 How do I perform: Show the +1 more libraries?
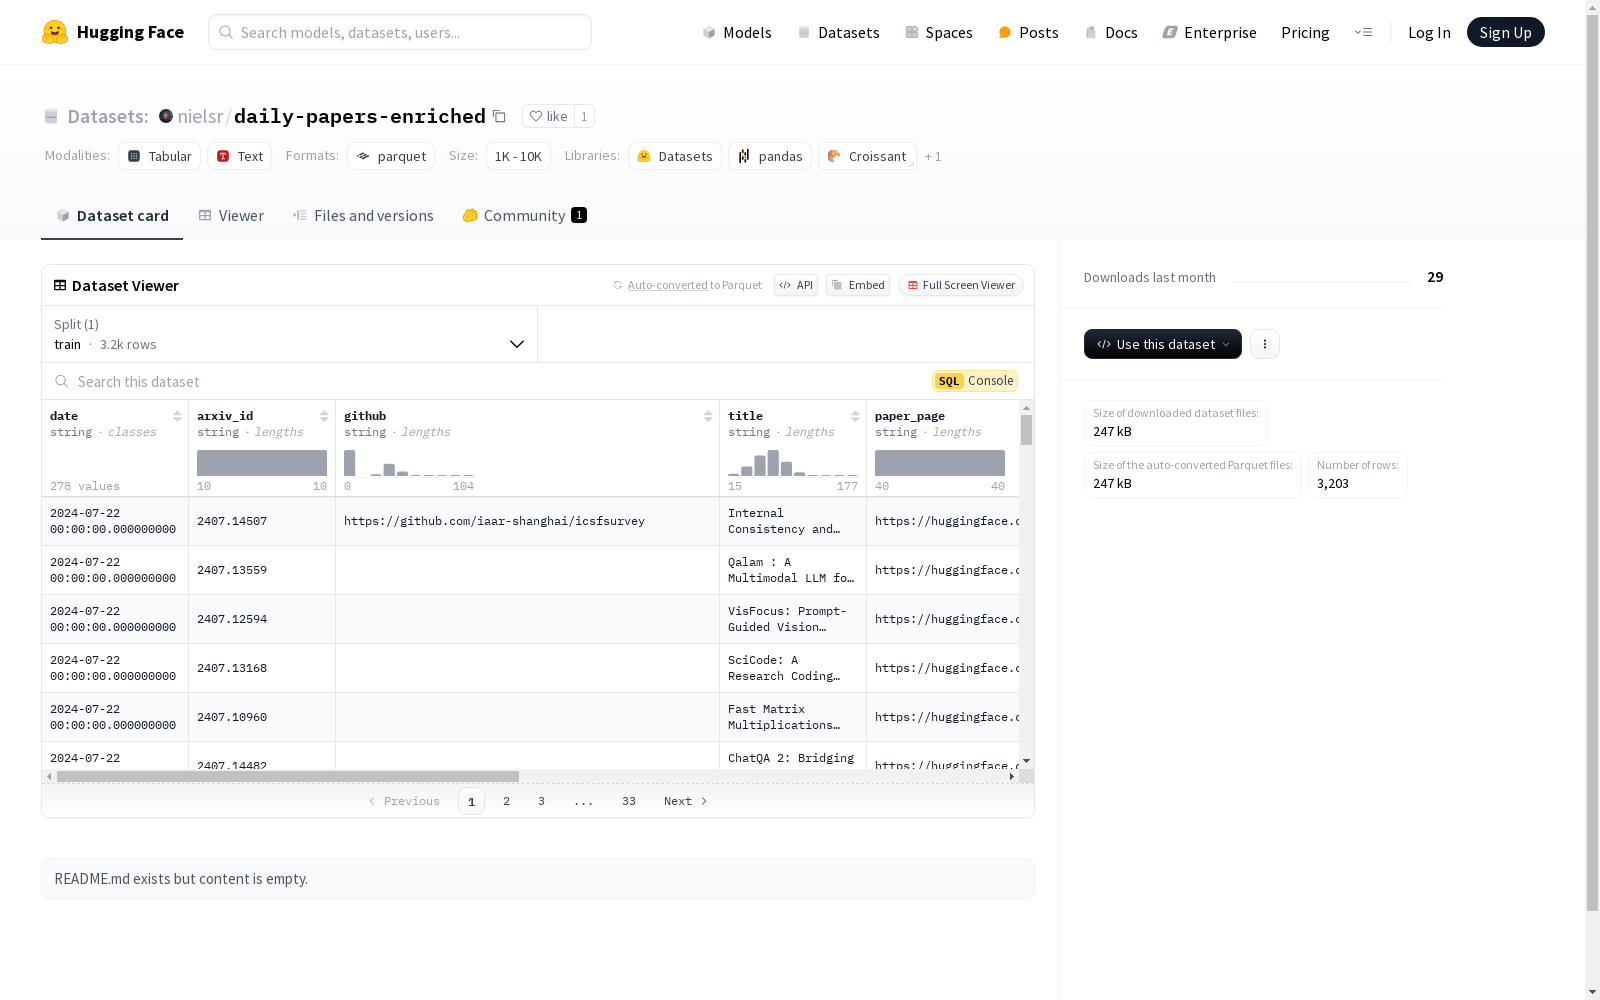[x=933, y=156]
